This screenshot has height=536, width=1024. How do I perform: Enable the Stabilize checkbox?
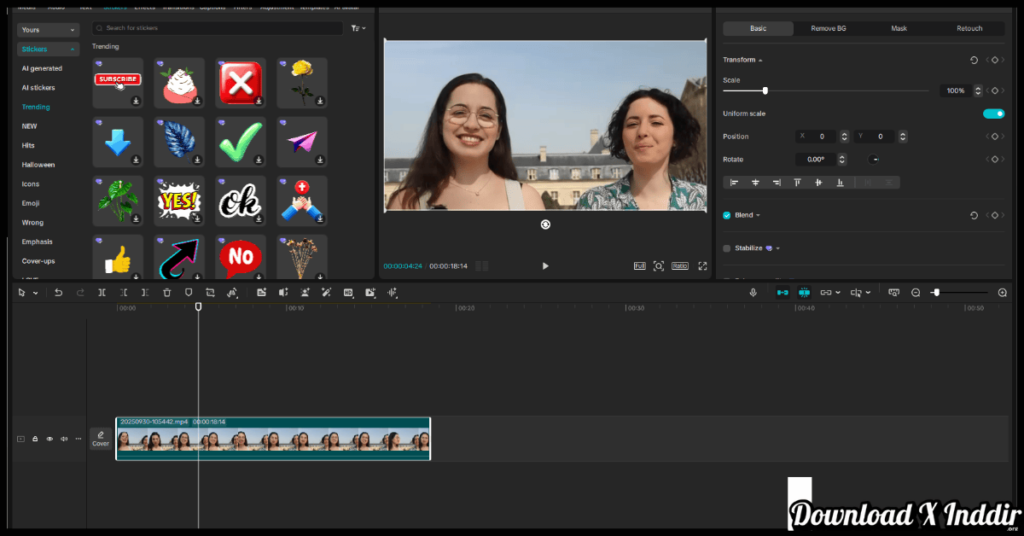click(x=727, y=248)
